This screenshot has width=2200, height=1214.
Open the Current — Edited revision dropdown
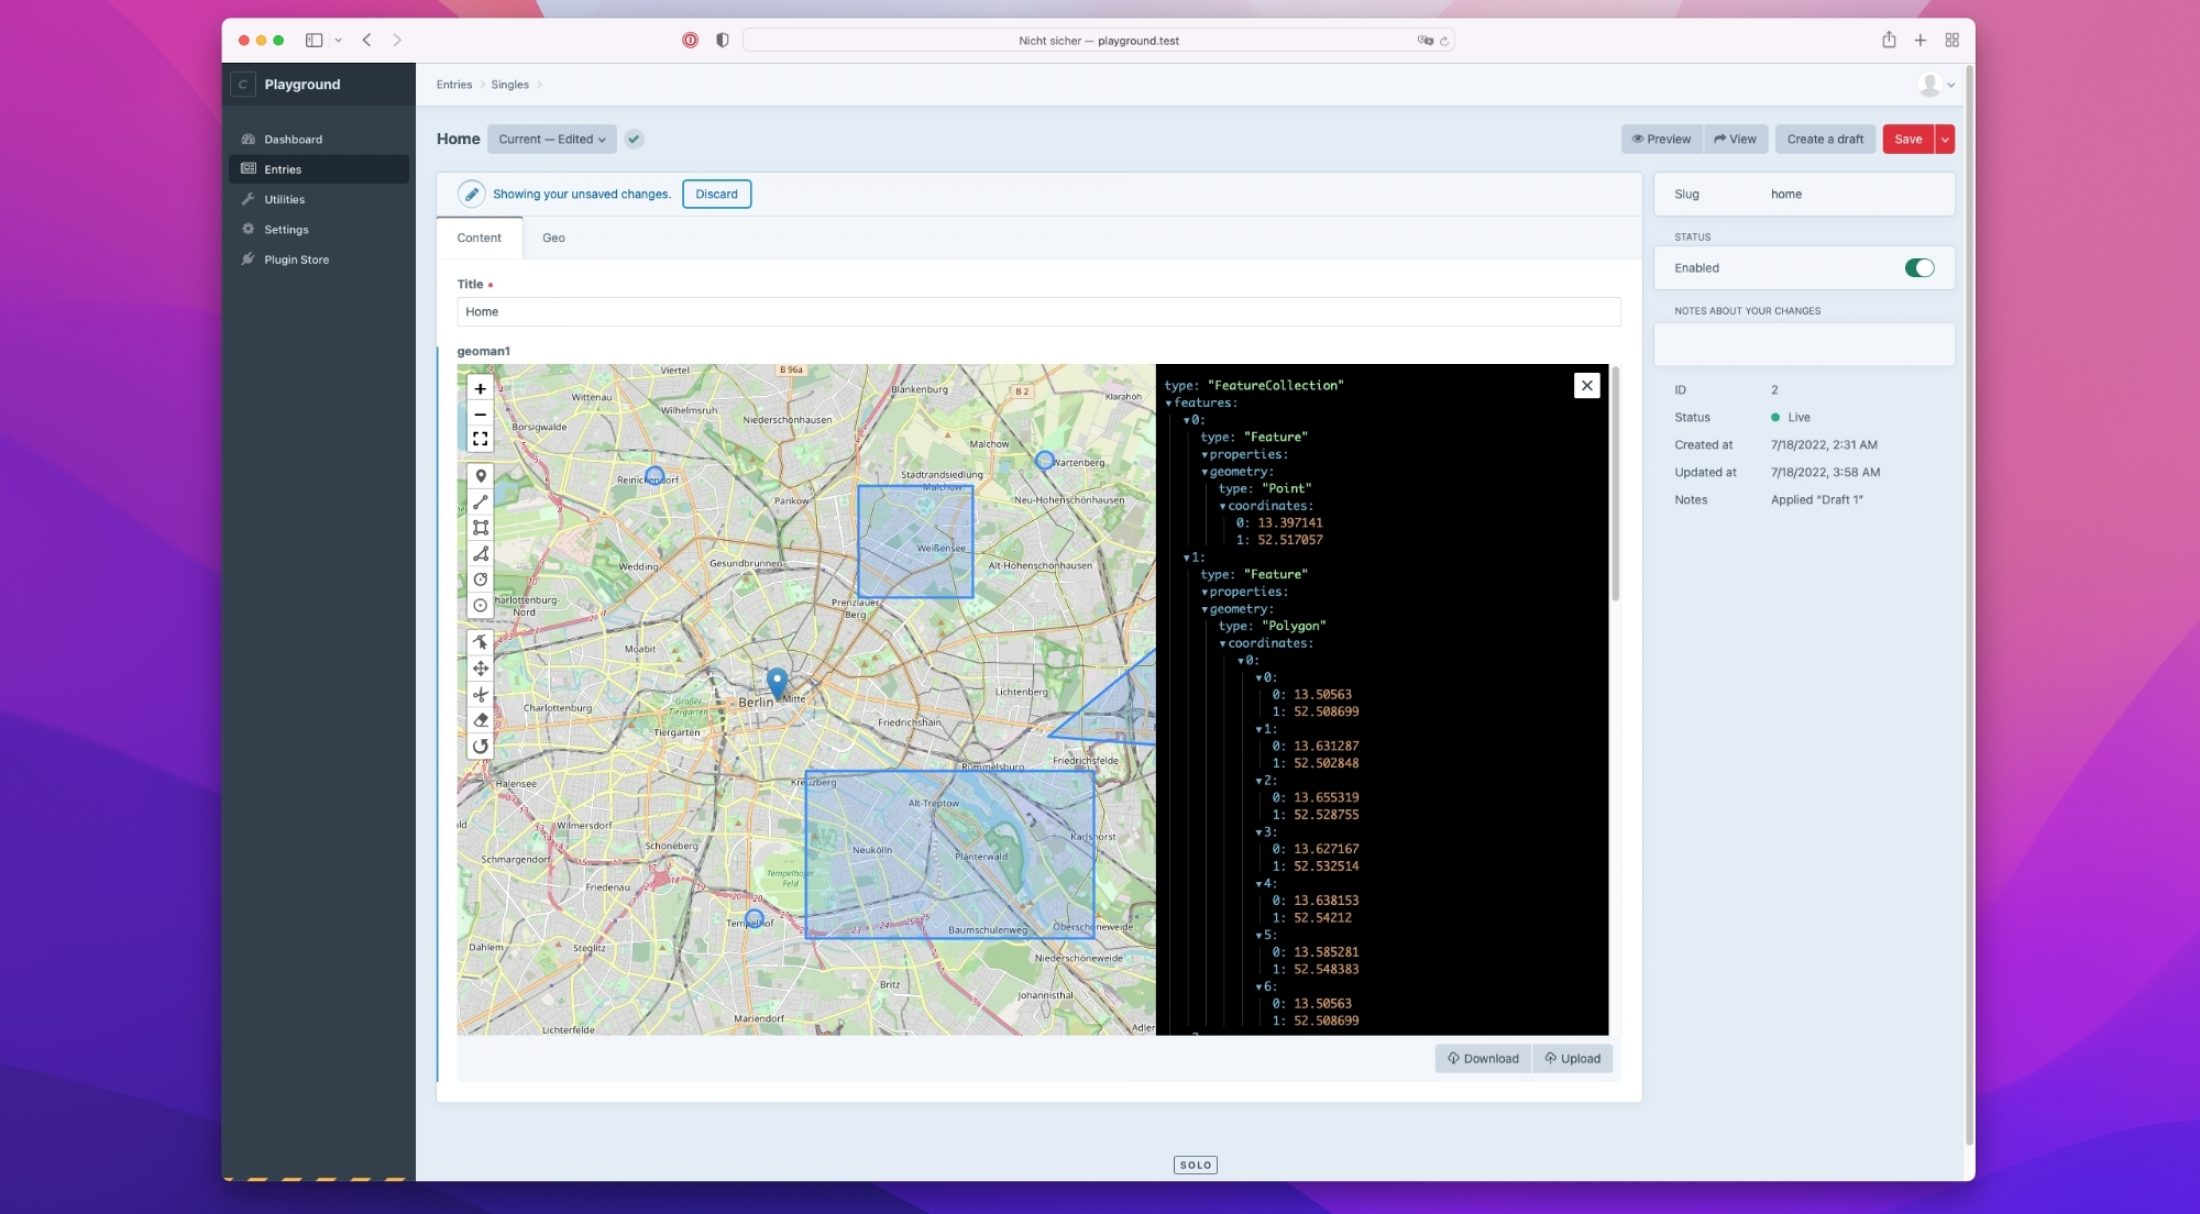tap(551, 139)
